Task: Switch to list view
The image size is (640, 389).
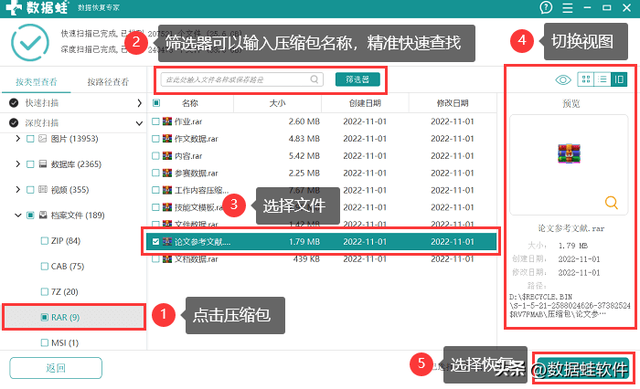Action: (x=602, y=79)
